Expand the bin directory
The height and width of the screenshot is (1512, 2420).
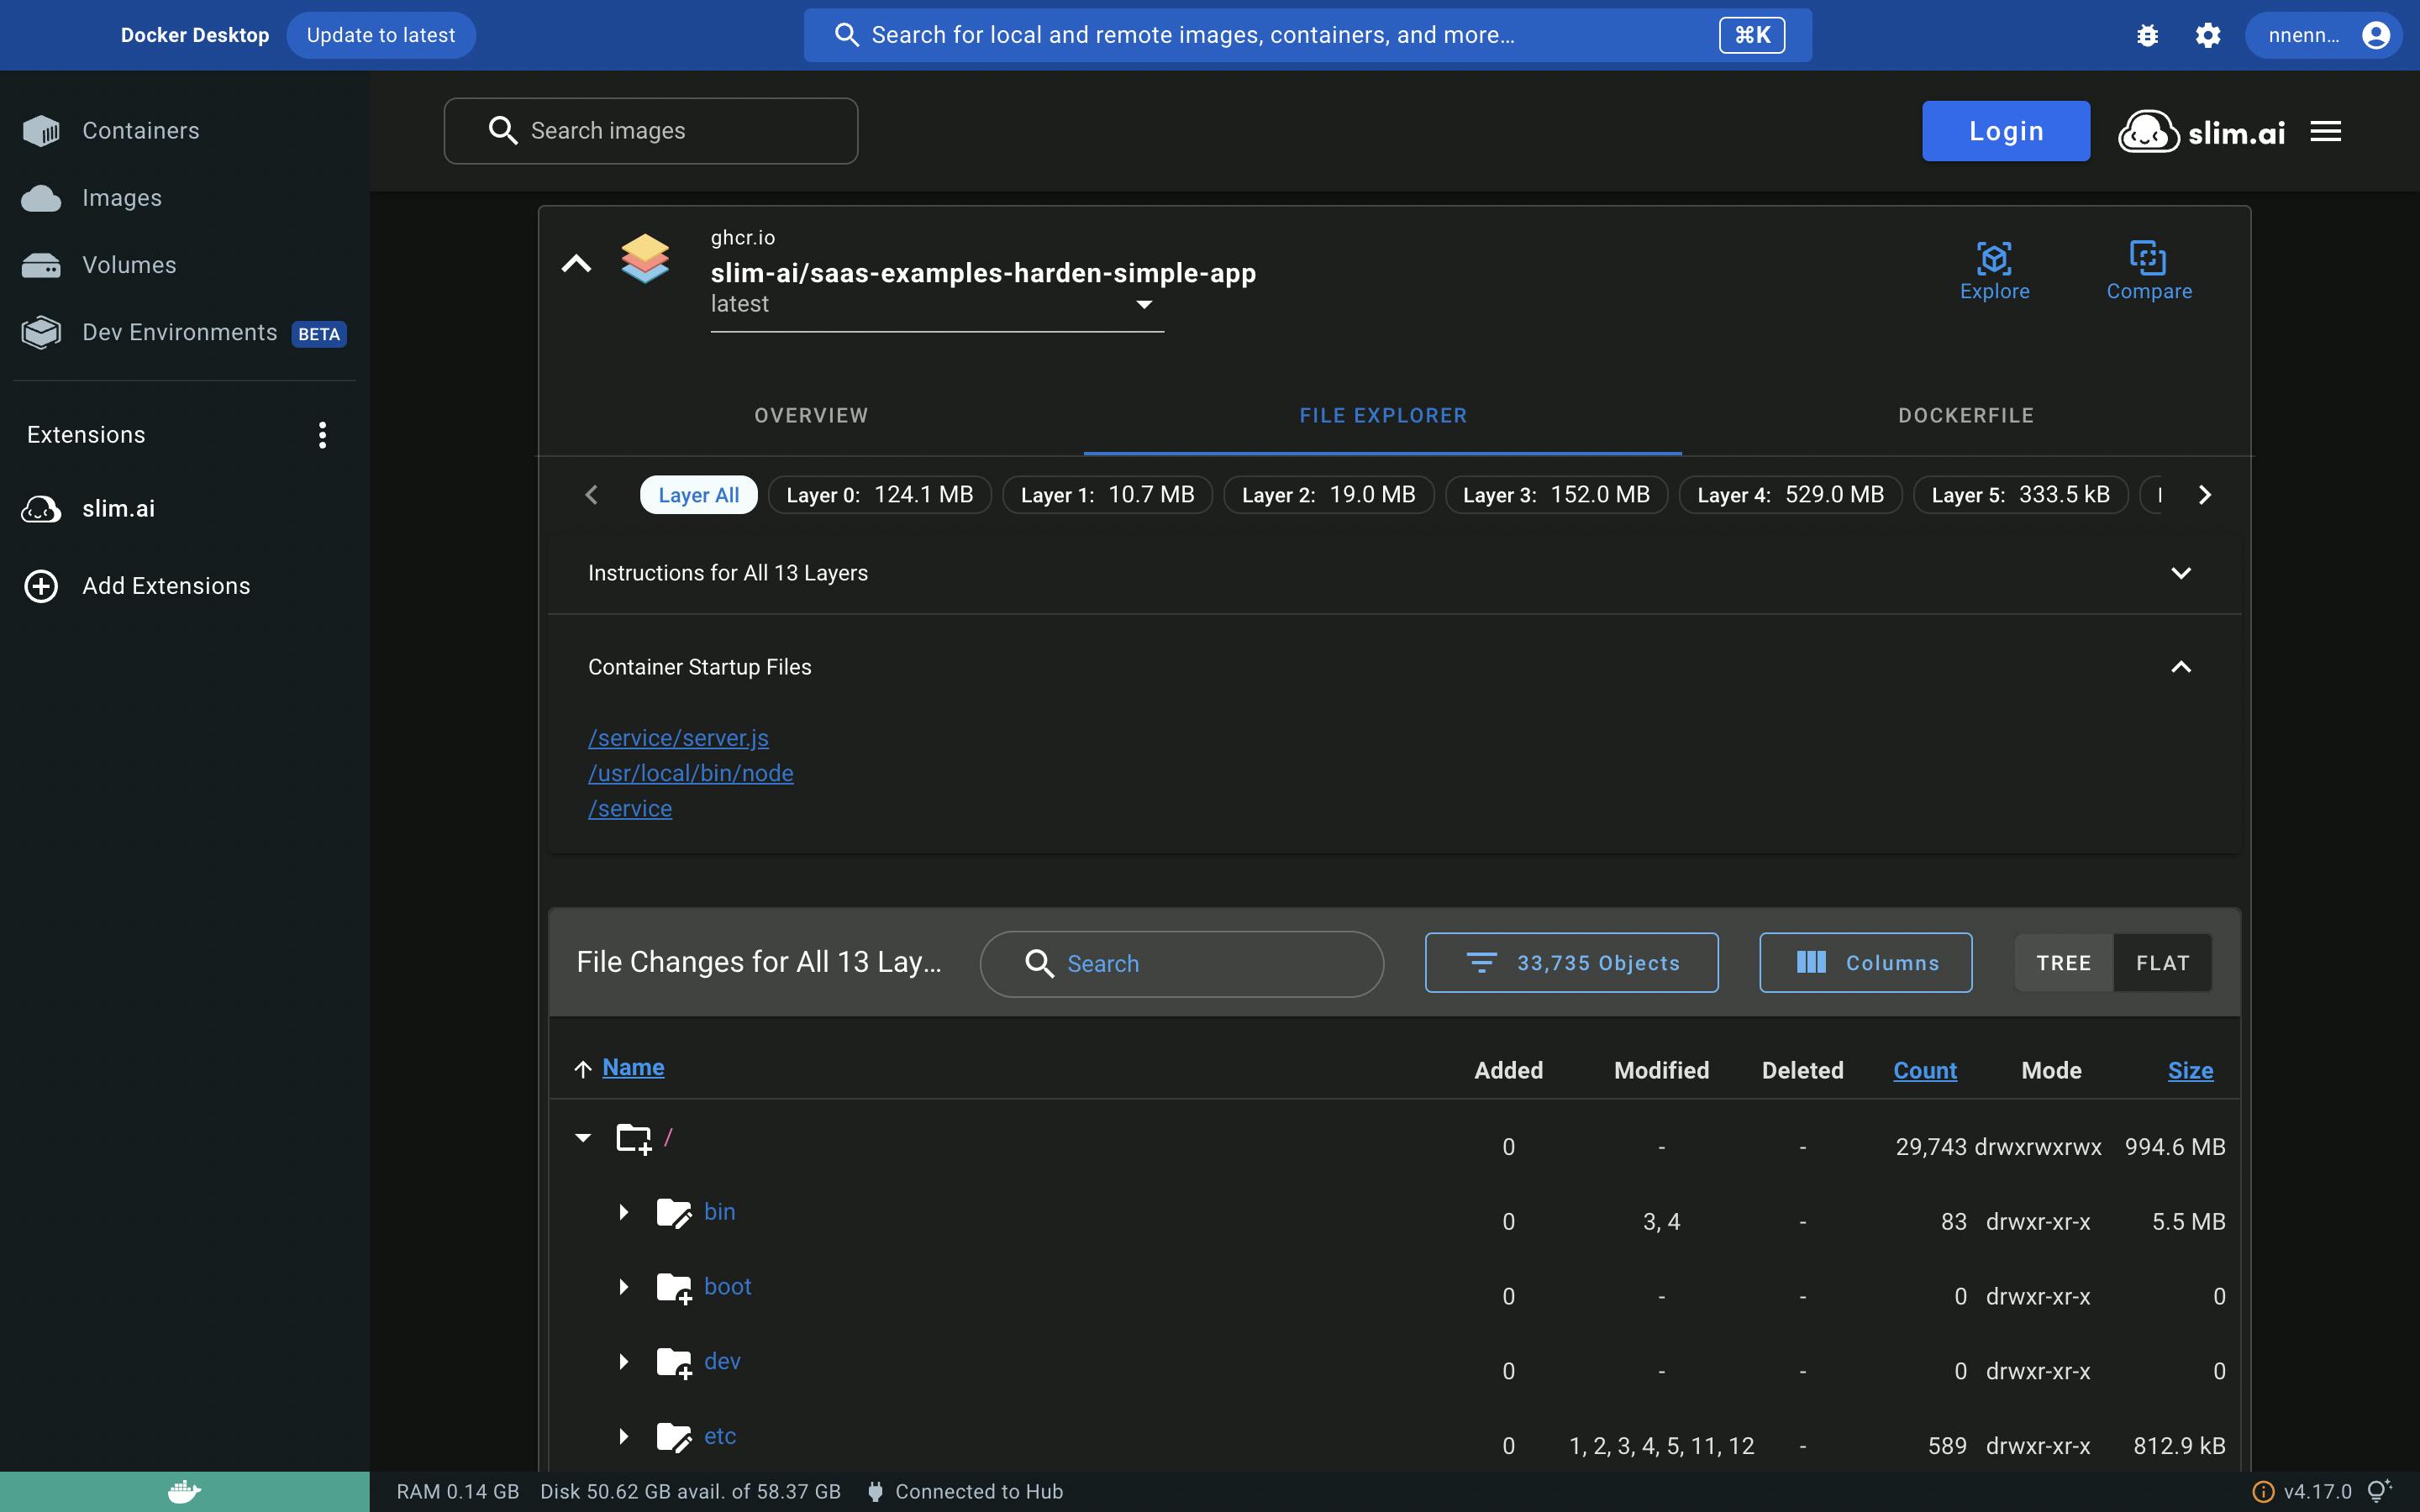(623, 1213)
